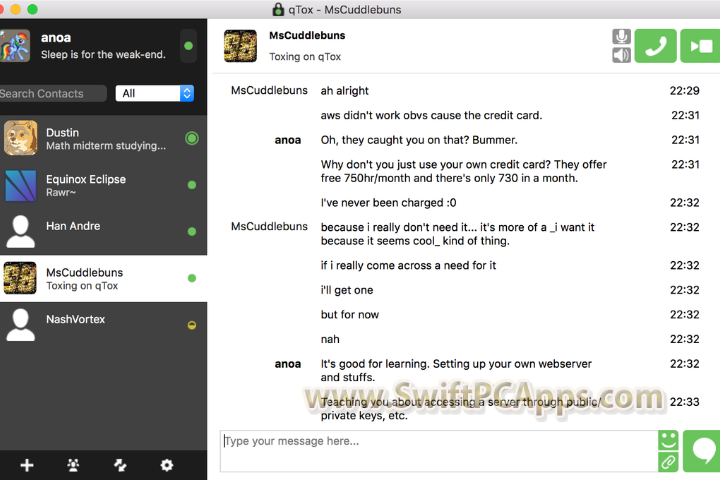Click the 'ah alright' message

344,90
